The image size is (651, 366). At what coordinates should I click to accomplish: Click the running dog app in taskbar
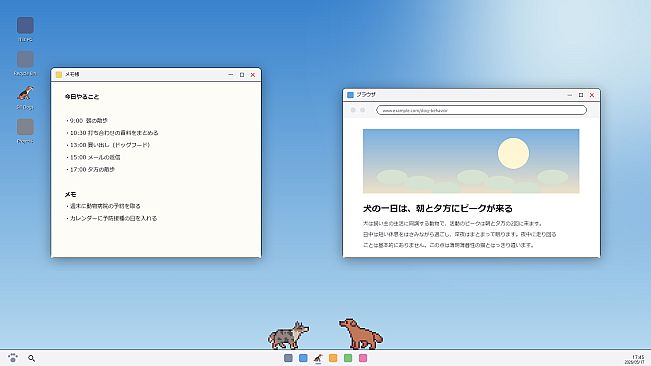[318, 358]
